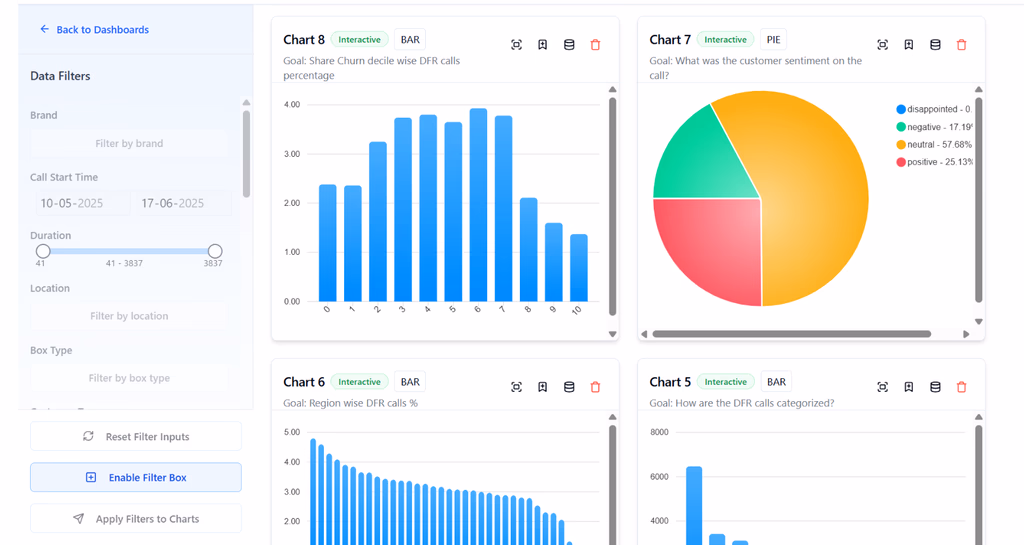This screenshot has height=545, width=1024.
Task: Open the Filter by location dropdown
Action: [129, 315]
